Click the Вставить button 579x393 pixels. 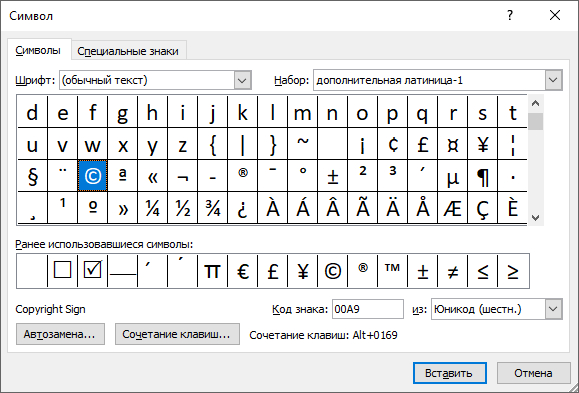pyautogui.click(x=450, y=373)
